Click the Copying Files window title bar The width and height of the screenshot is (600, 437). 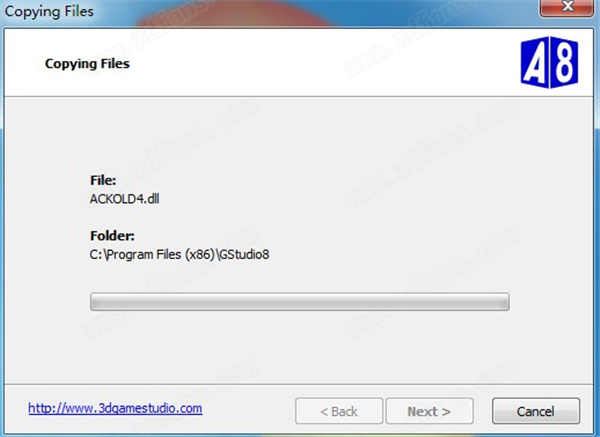(268, 11)
